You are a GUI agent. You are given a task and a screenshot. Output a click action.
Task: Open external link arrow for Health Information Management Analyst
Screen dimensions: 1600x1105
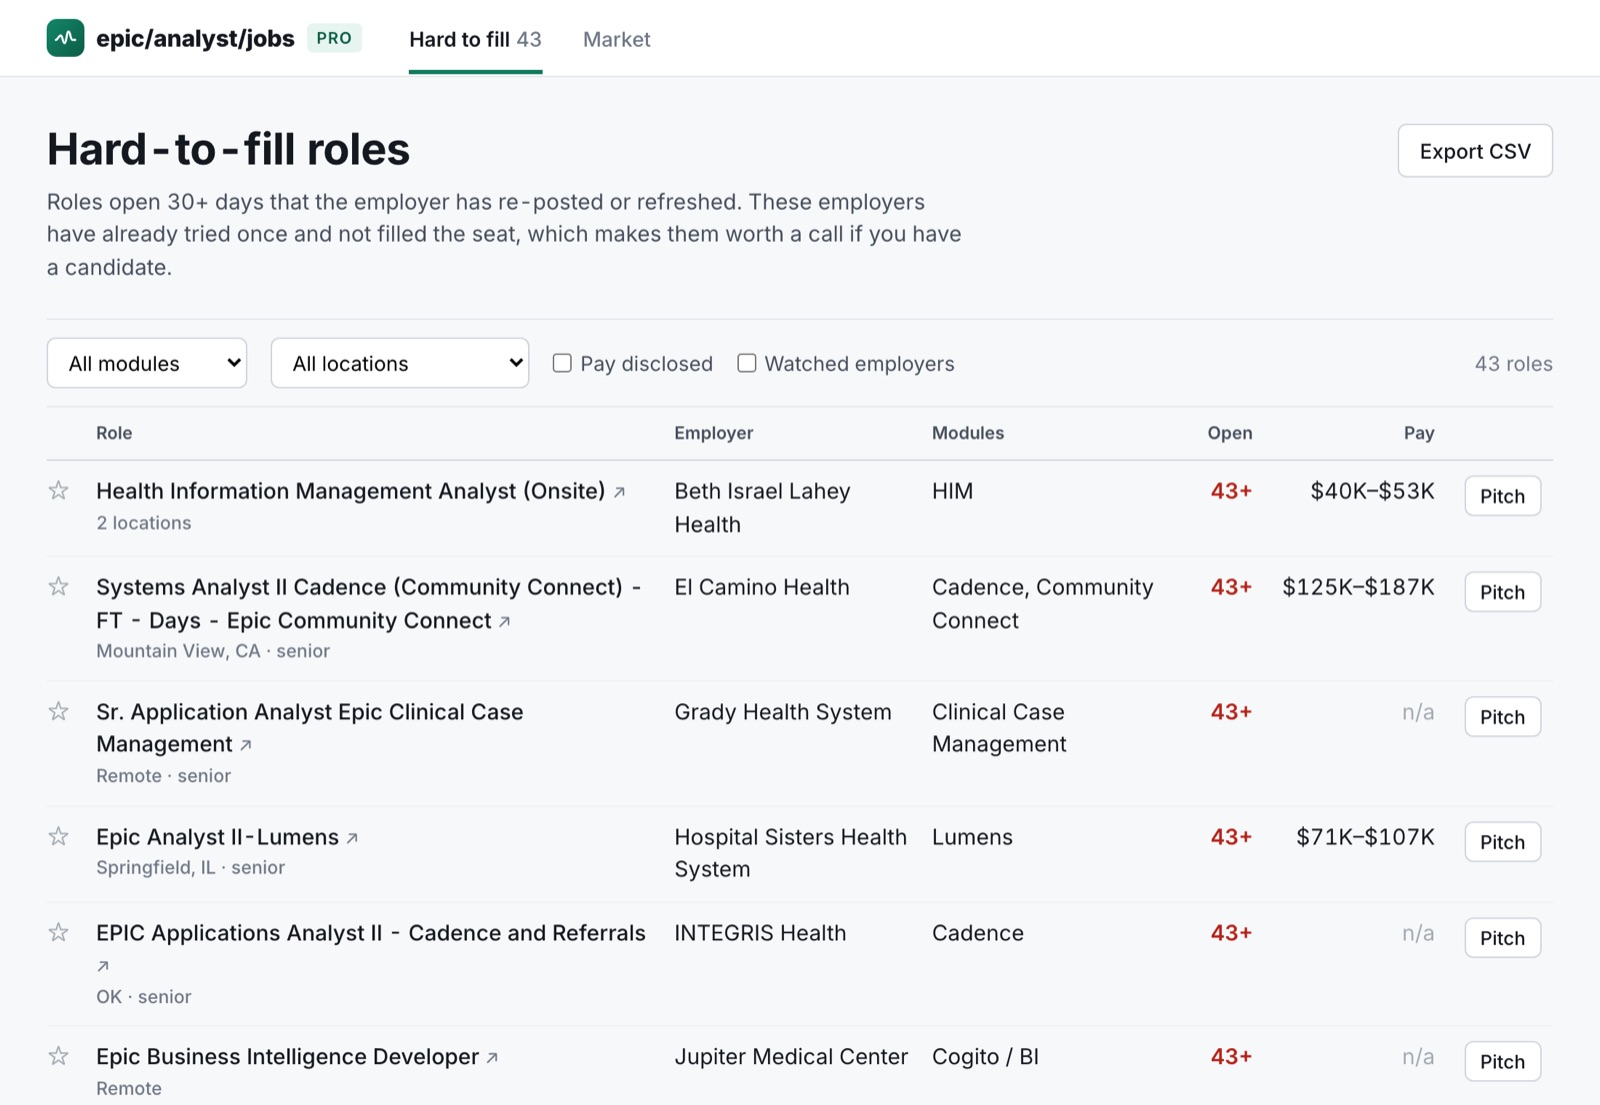coord(619,492)
